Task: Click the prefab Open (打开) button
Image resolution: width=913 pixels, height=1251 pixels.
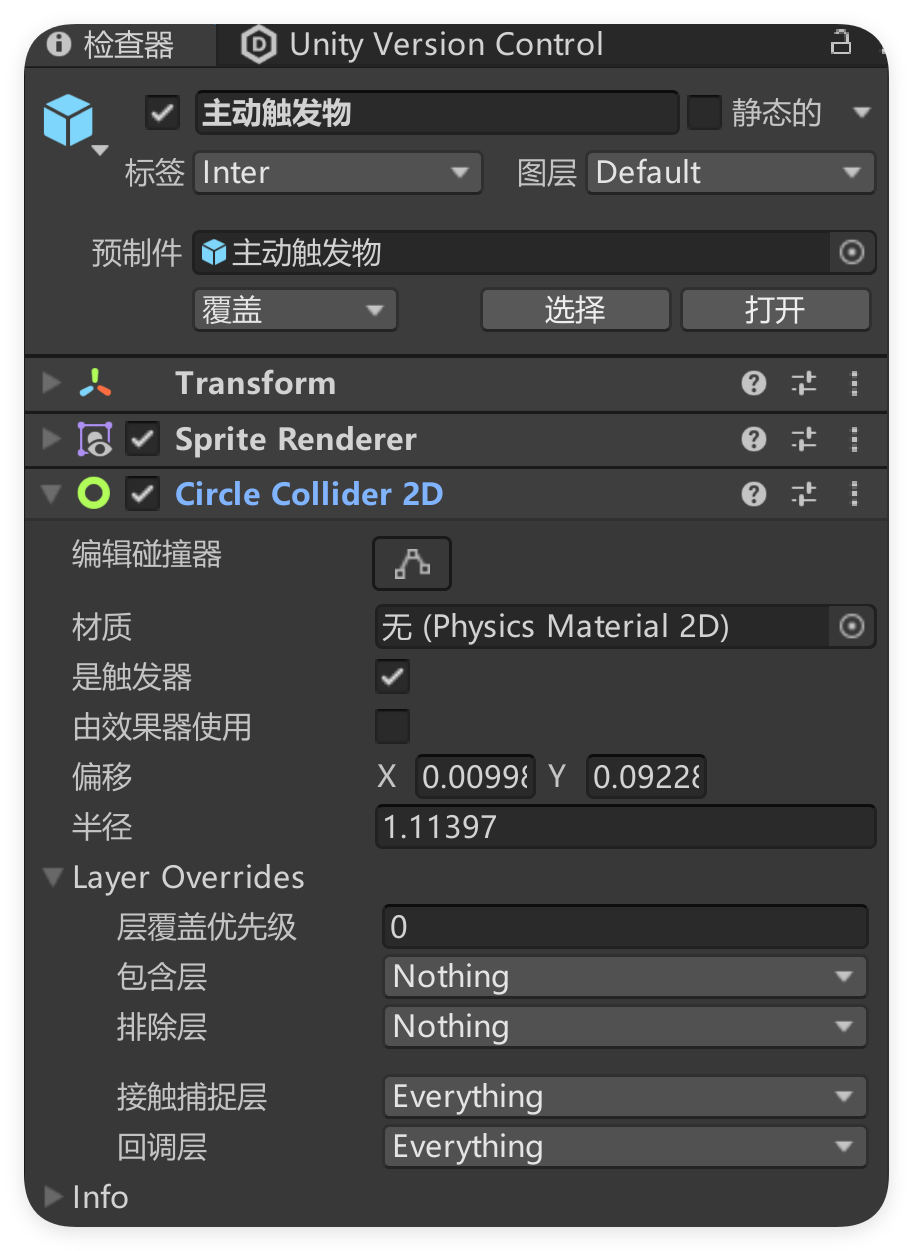Action: [775, 310]
